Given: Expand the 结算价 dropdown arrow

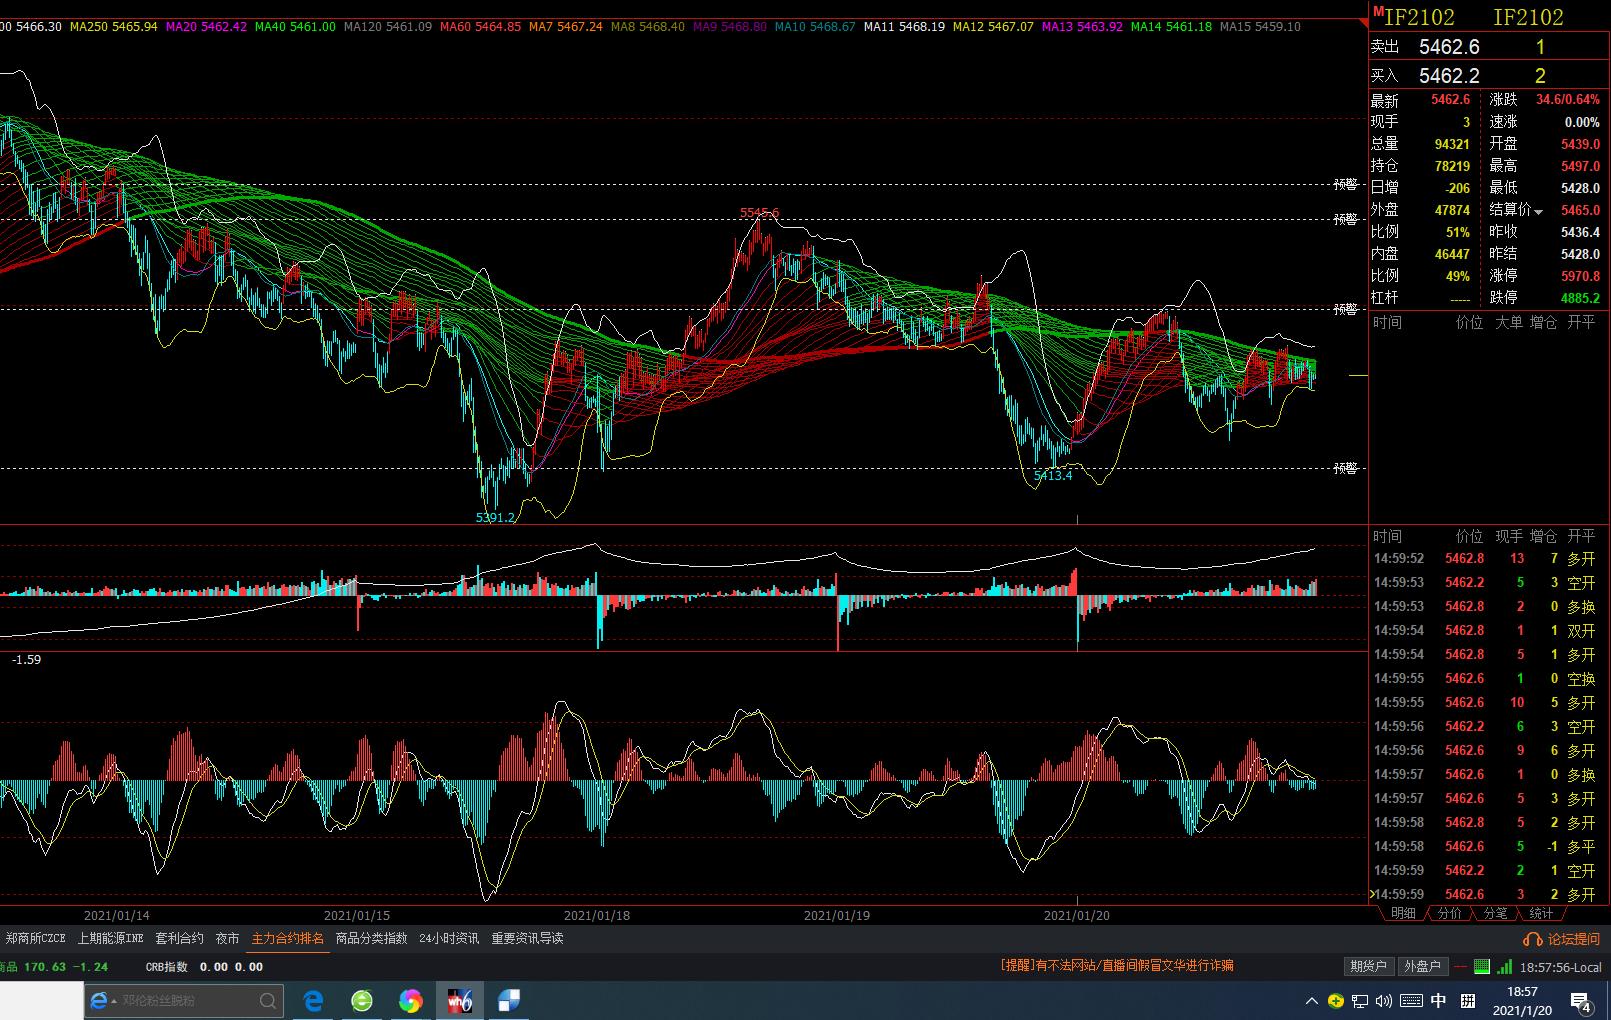Looking at the screenshot, I should pos(1539,211).
